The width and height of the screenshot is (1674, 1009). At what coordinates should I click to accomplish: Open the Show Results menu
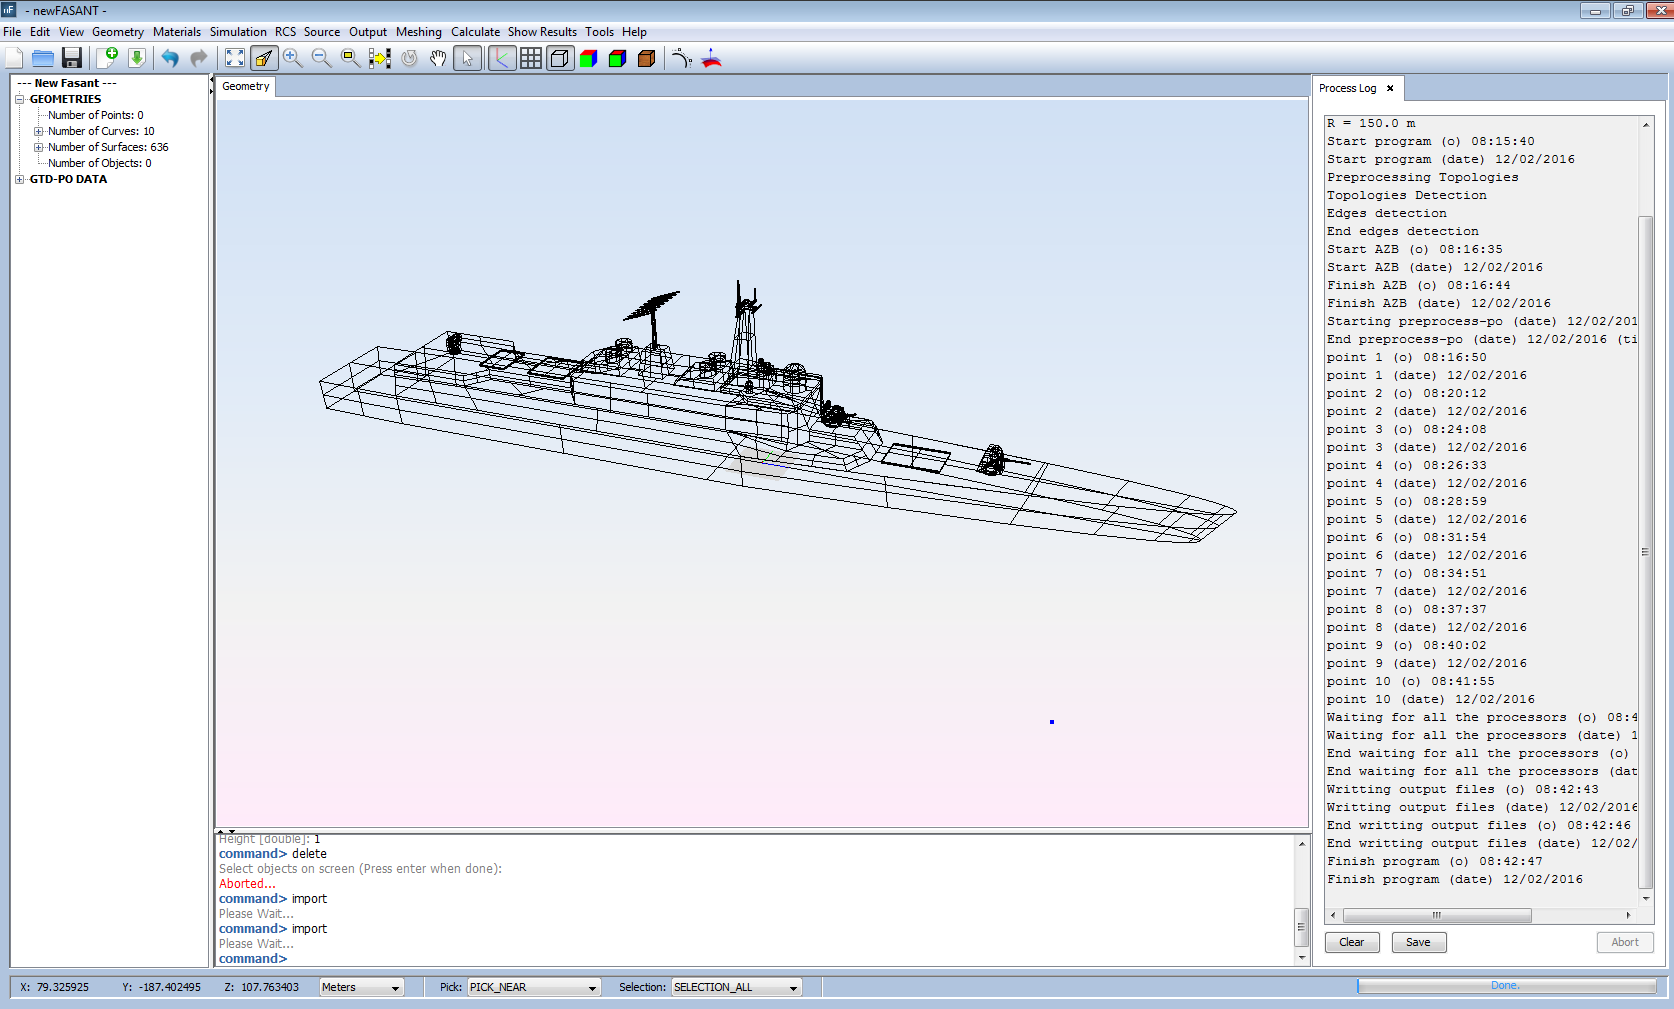[x=542, y=32]
